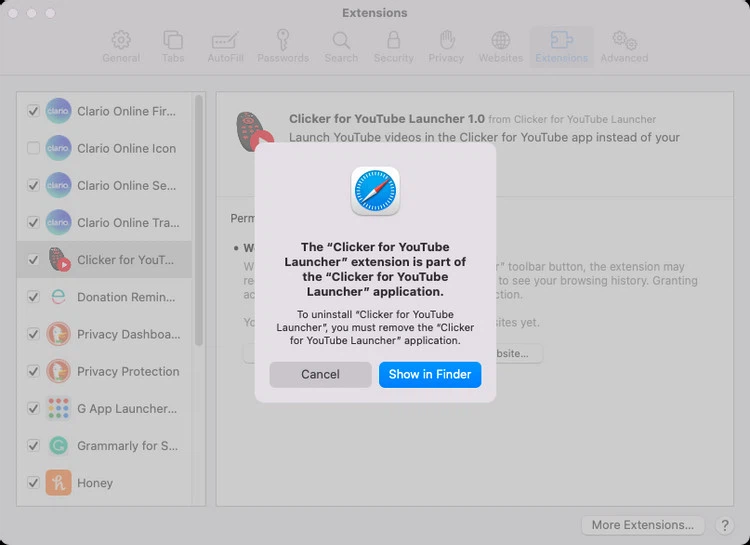Cancel the uninstall dialog
Screen dimensions: 750x545
pyautogui.click(x=320, y=374)
